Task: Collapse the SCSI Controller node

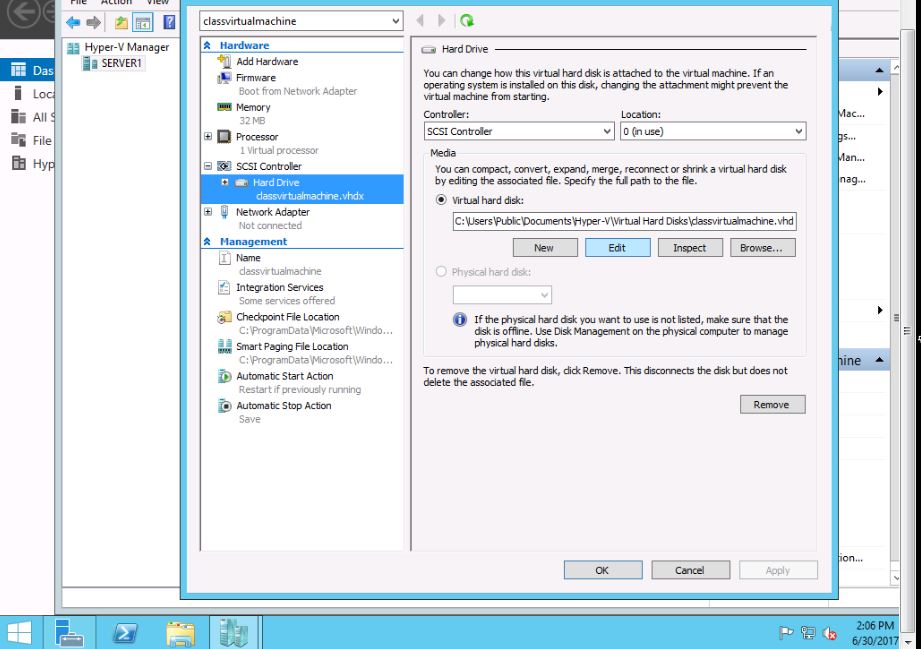Action: click(x=208, y=166)
